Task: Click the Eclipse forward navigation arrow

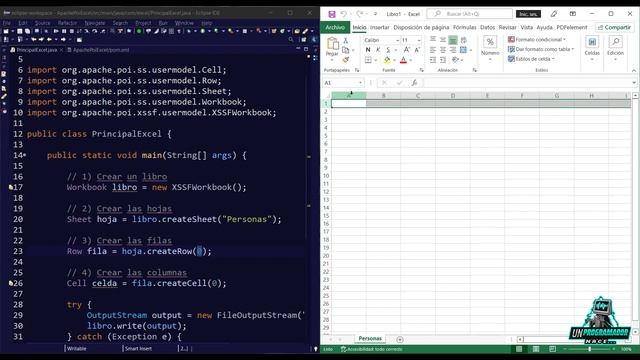Action: click(x=63, y=40)
